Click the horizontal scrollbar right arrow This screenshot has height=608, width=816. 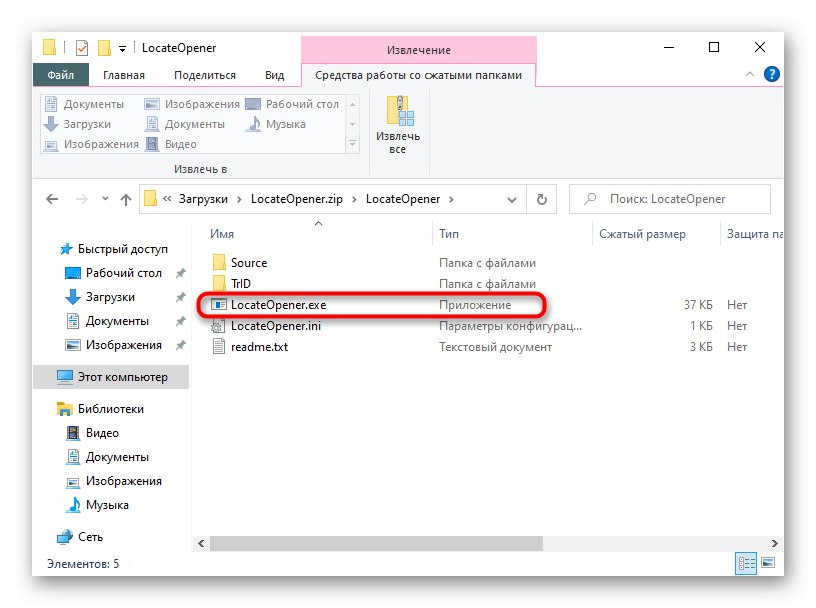coord(774,543)
